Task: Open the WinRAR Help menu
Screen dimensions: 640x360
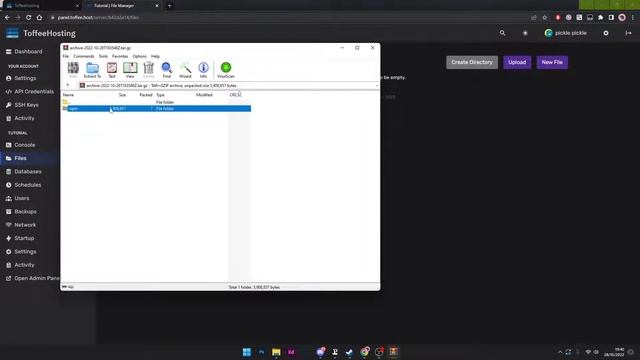Action: 155,56
